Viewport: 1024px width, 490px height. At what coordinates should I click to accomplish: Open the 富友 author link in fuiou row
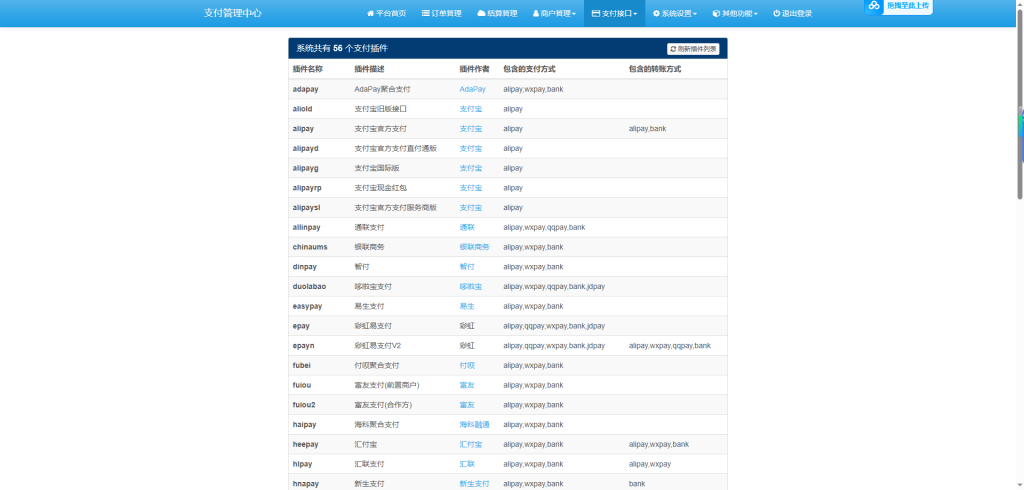tap(467, 385)
